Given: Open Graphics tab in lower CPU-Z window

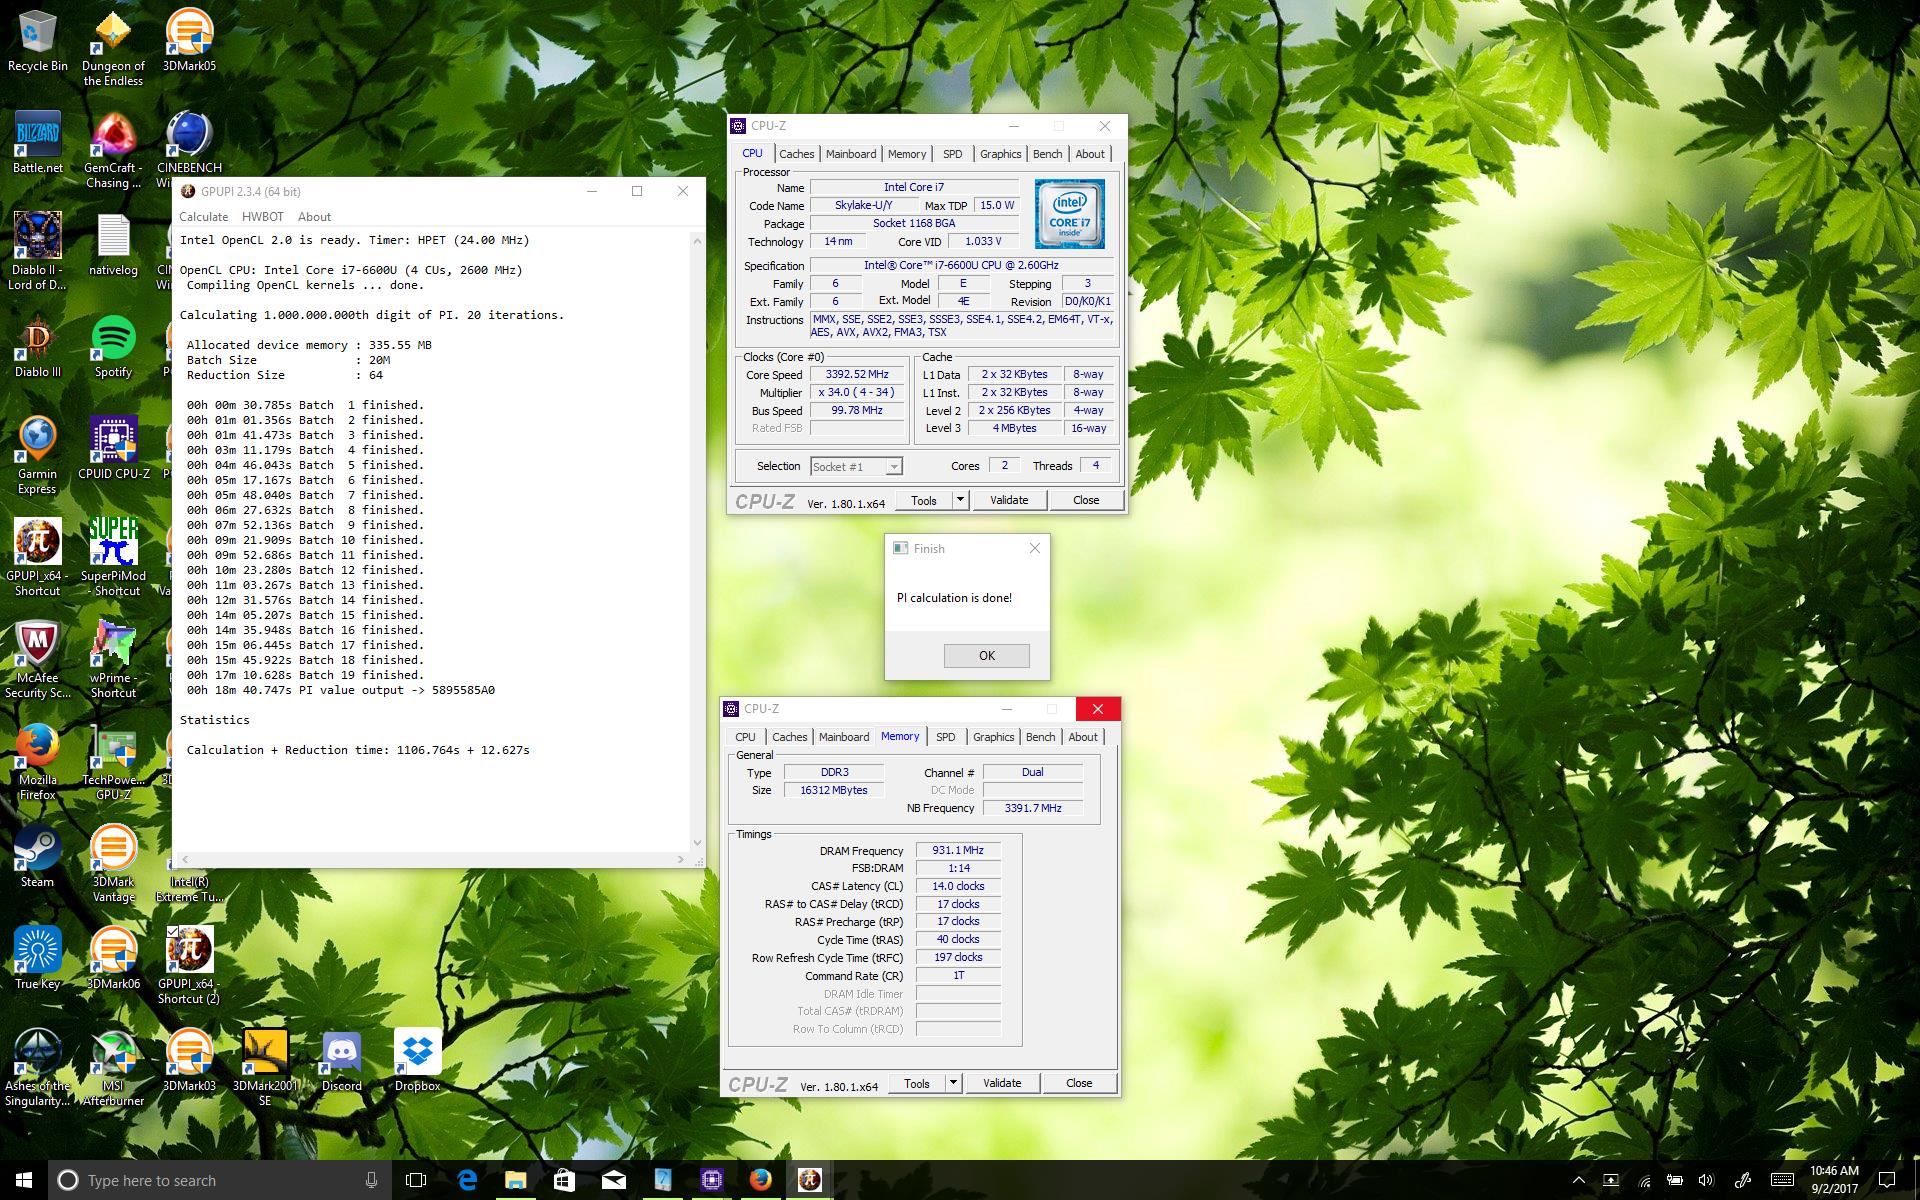Looking at the screenshot, I should click(x=994, y=737).
